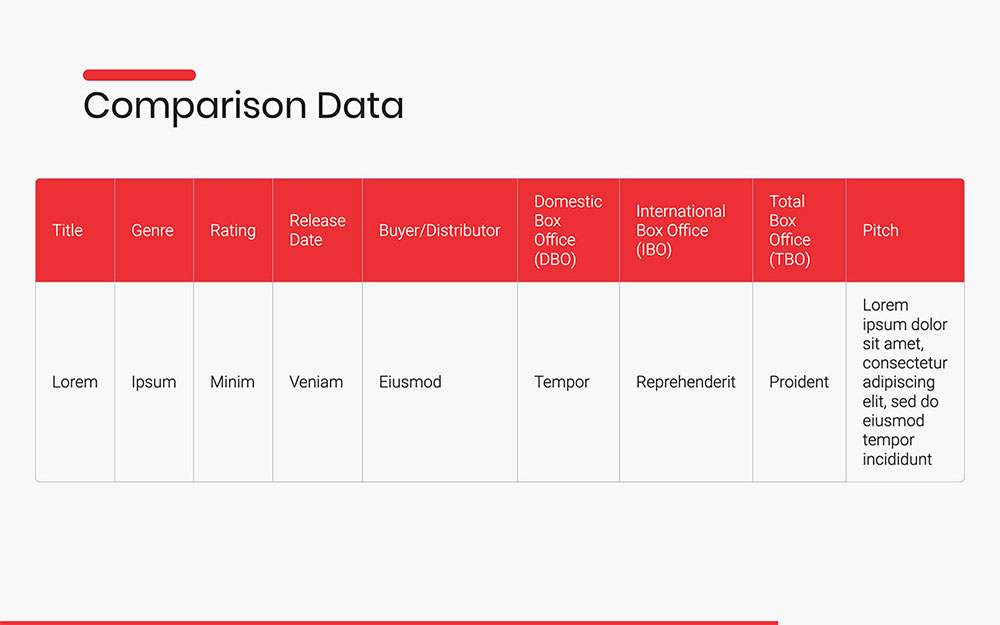The image size is (1000, 625).
Task: Select the Minim rating cell
Action: 232,382
